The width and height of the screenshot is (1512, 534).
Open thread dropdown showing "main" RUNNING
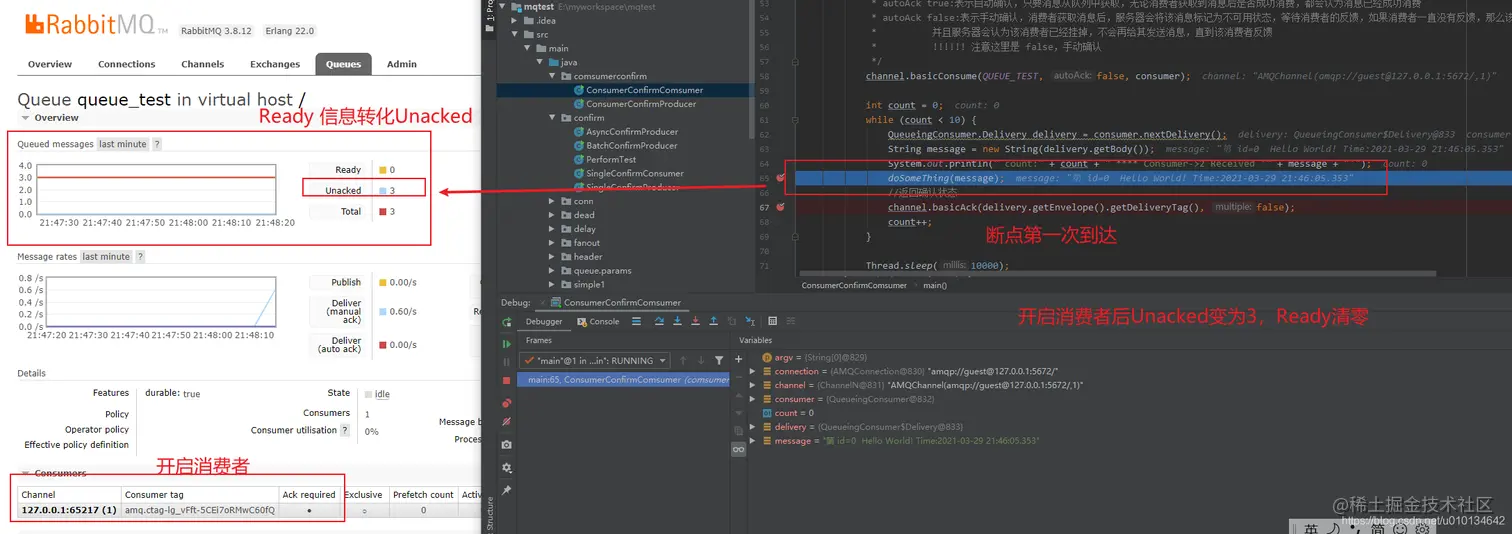(x=594, y=360)
